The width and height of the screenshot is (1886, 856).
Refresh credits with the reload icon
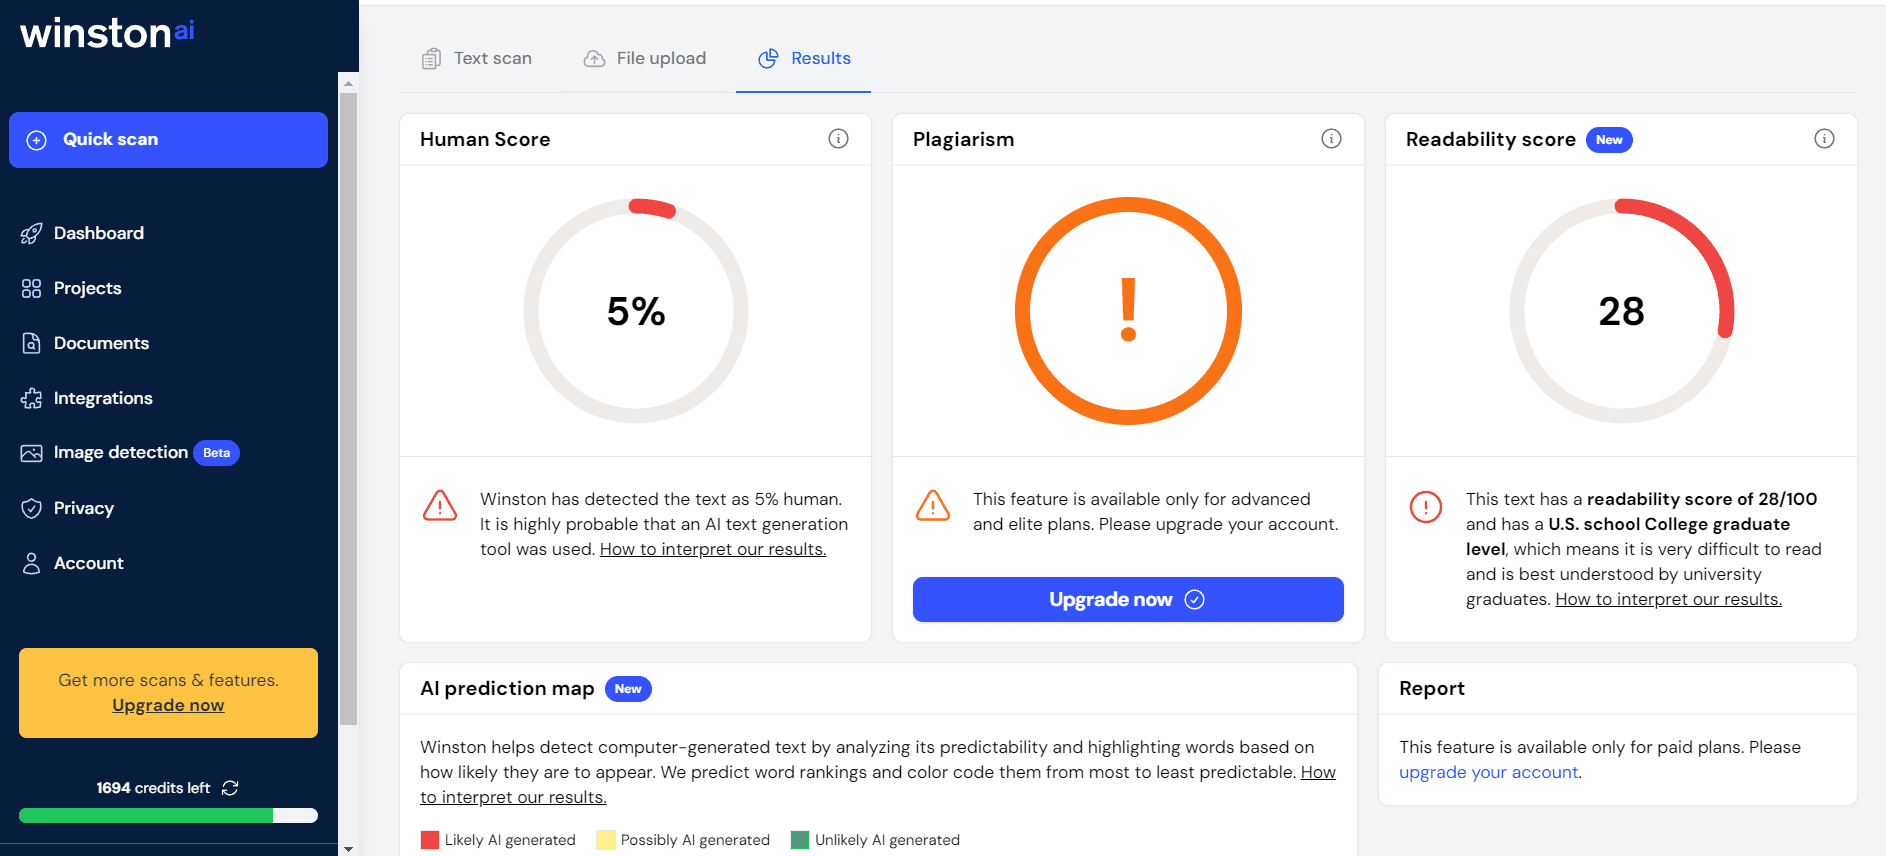(230, 788)
